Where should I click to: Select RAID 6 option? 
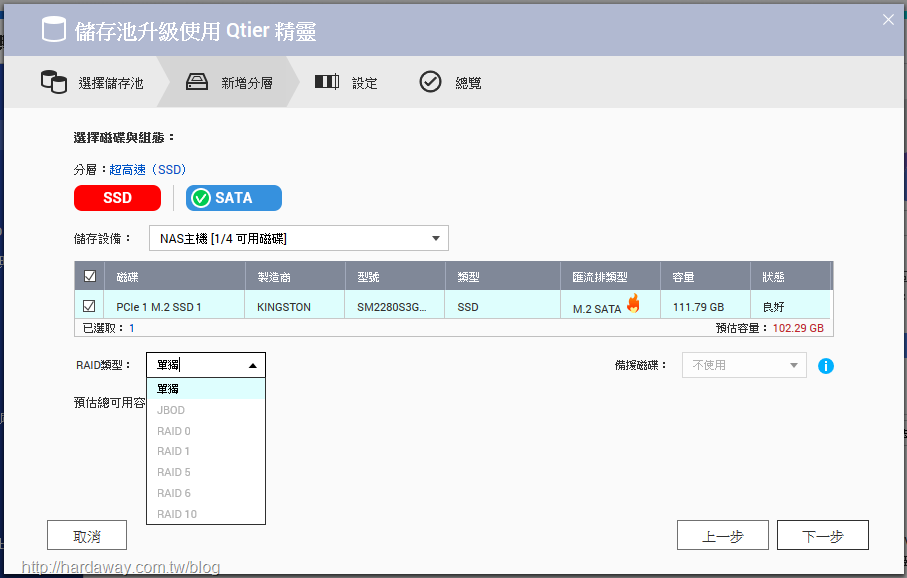tap(206, 493)
